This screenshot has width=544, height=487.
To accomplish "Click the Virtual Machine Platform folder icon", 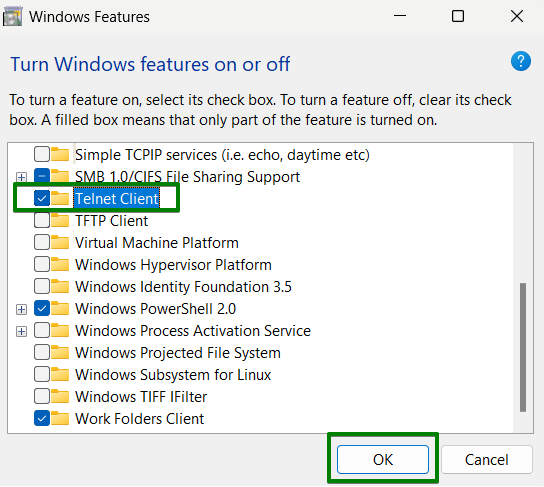I will click(60, 242).
